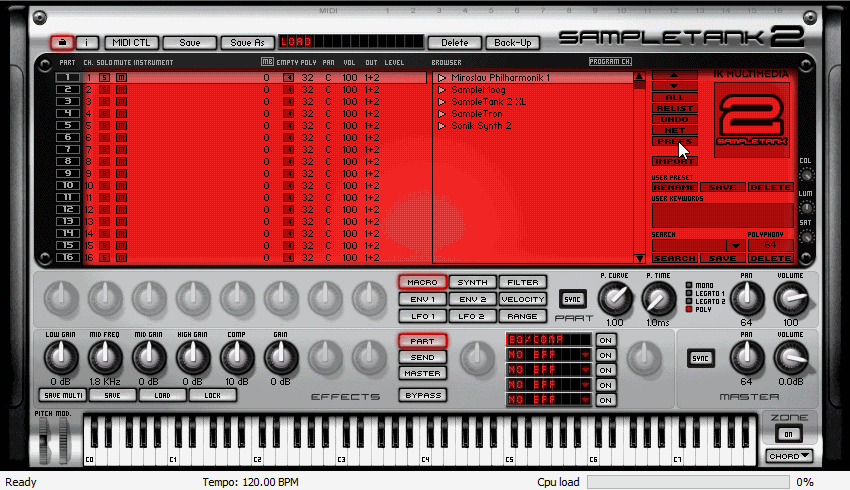
Task: Select part number 2 slot
Action: 68,89
